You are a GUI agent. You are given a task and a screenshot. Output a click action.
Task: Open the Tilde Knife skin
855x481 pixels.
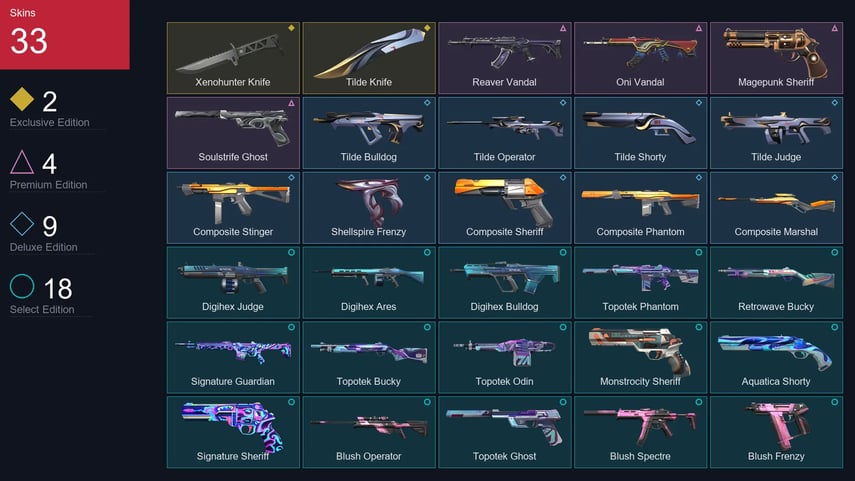click(369, 58)
